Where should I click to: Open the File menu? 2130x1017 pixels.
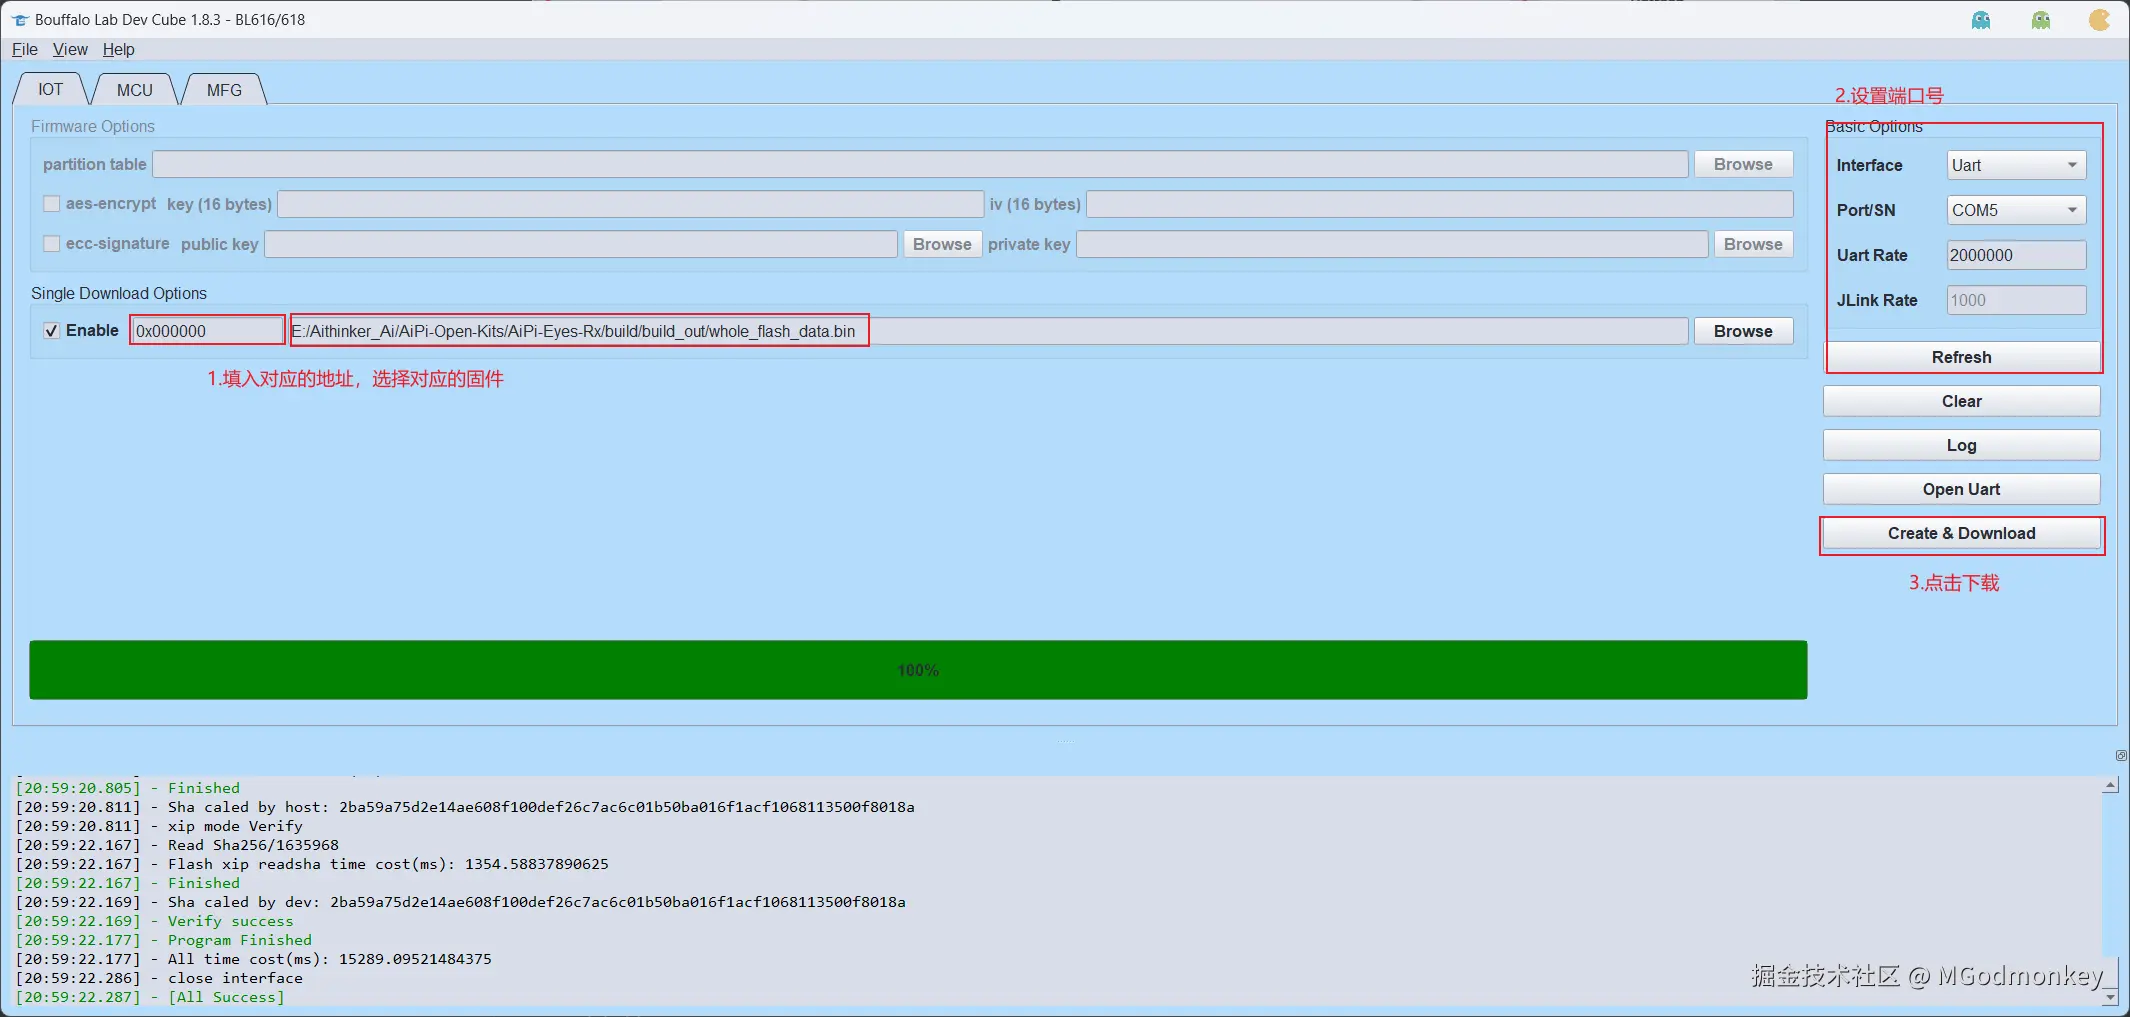point(25,49)
